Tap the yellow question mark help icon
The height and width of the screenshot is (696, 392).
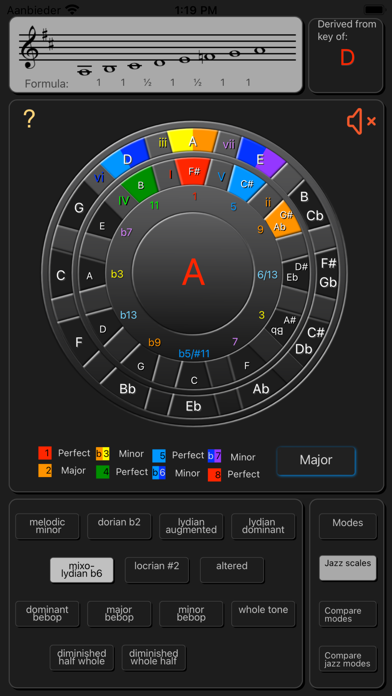point(29,119)
